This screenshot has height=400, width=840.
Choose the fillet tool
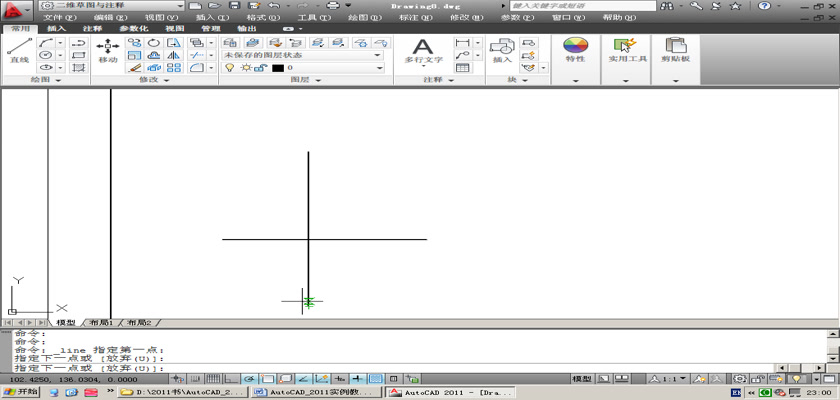pos(197,67)
